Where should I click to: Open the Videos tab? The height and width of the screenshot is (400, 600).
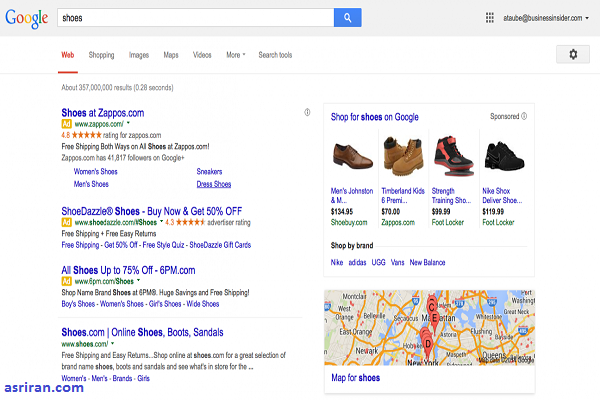coord(202,55)
